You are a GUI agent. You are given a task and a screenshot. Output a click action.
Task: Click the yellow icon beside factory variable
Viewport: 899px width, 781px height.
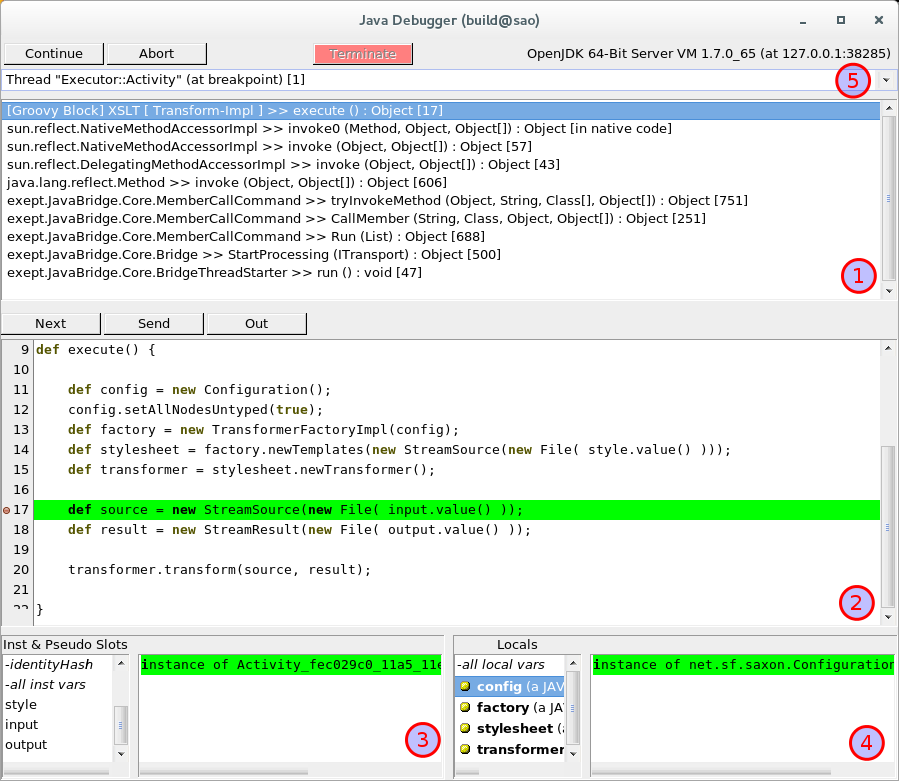point(465,708)
